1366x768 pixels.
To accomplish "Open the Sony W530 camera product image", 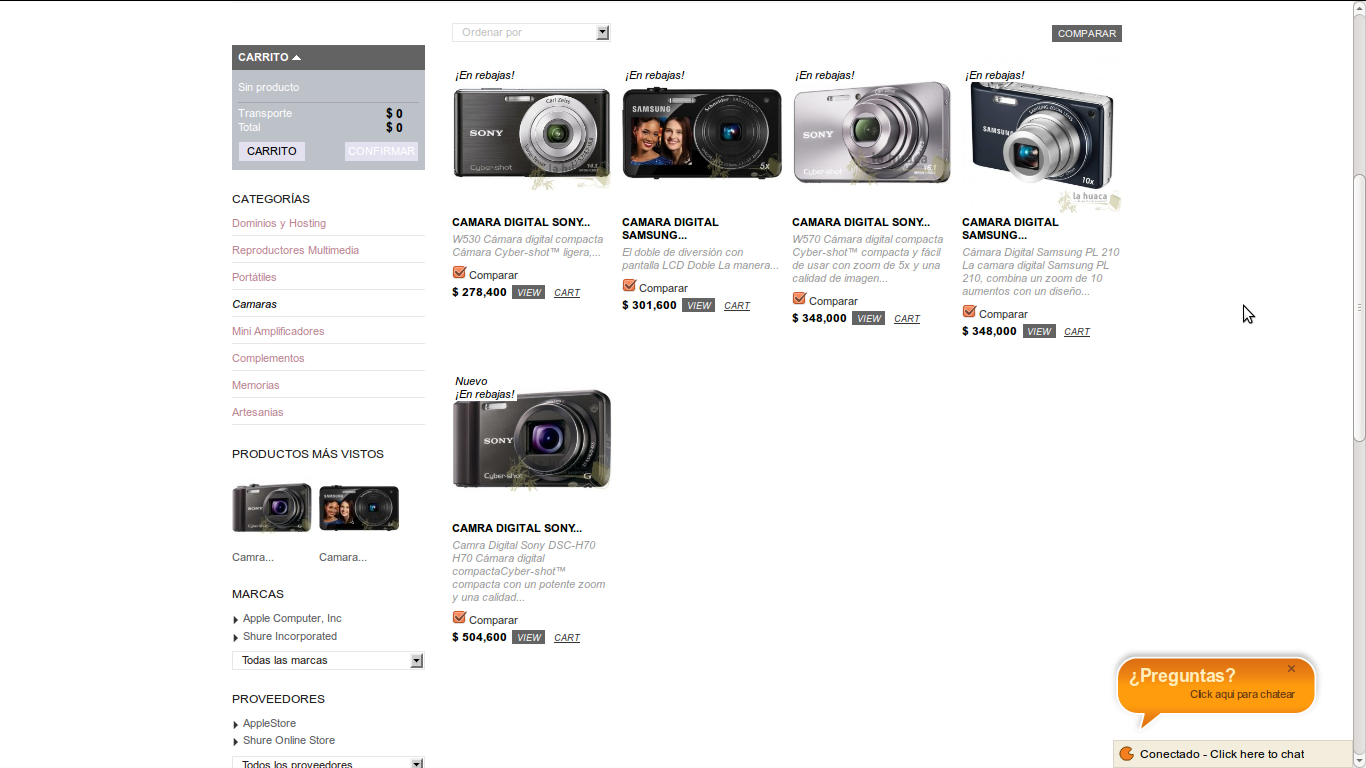I will [531, 136].
